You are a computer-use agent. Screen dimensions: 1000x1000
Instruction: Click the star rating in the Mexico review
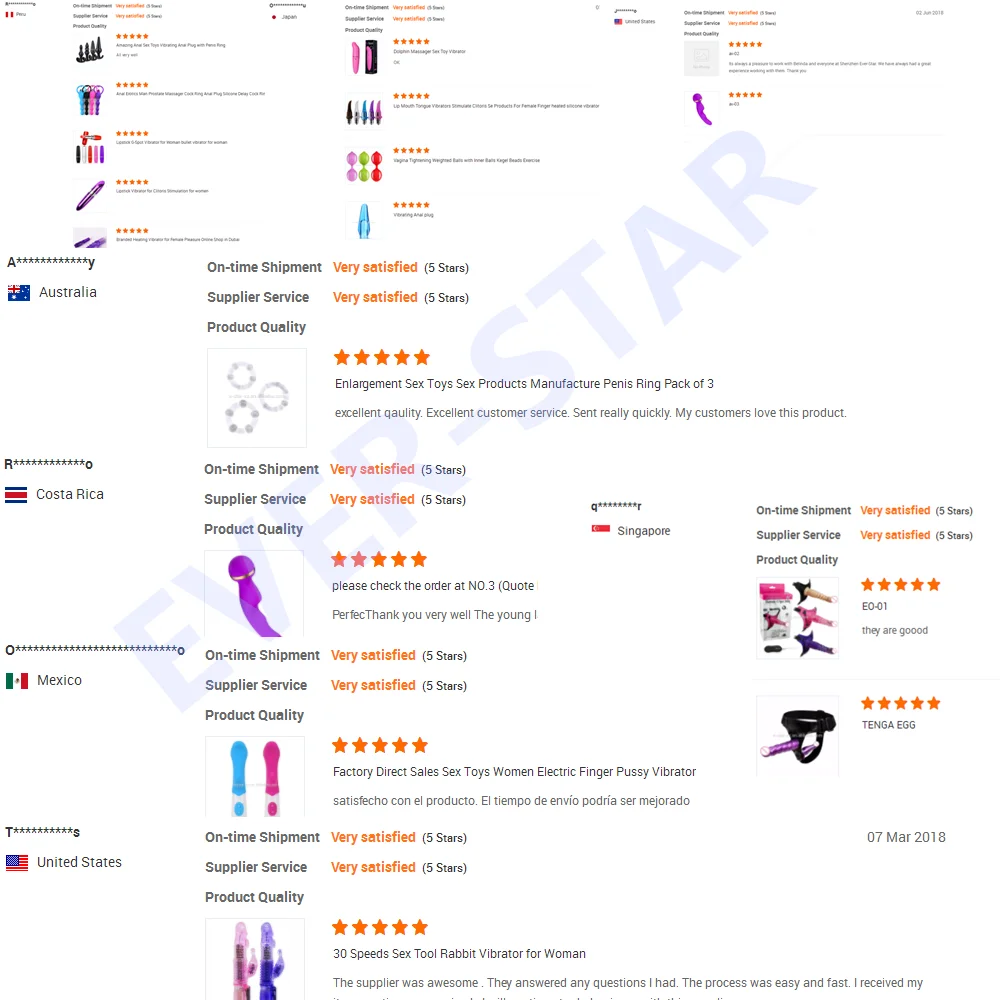pyautogui.click(x=379, y=745)
